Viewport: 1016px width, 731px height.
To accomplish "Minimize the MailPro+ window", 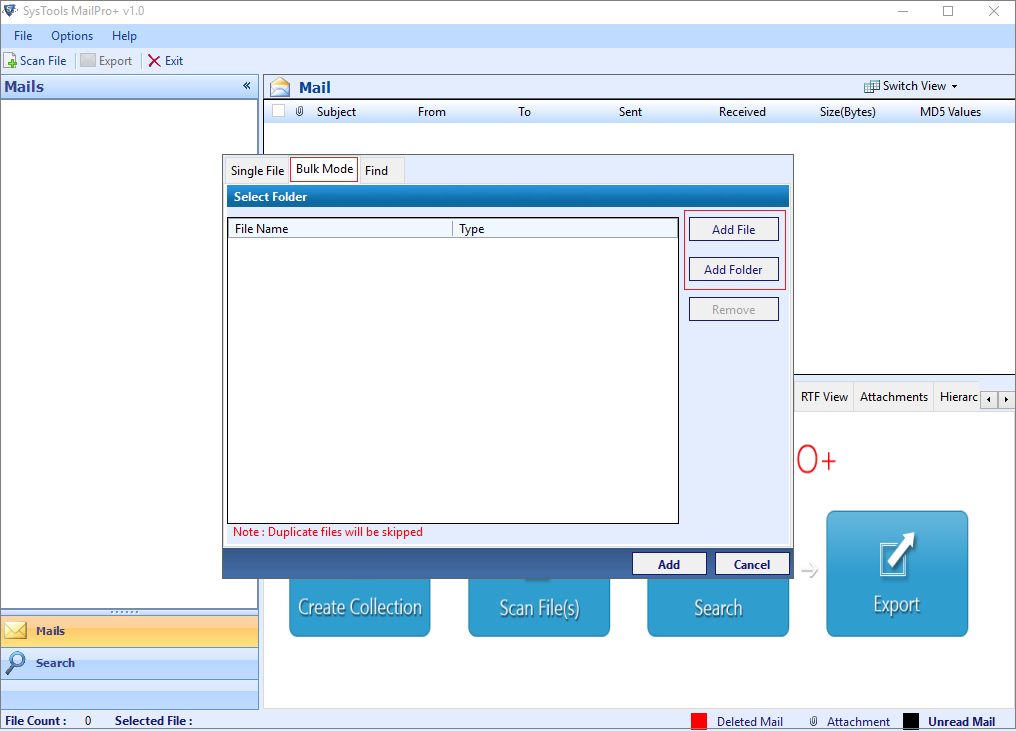I will (903, 11).
